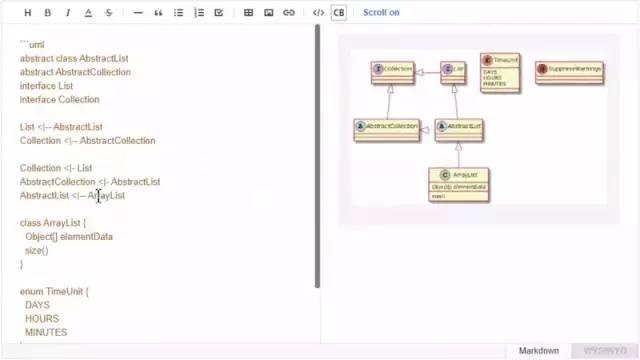Click the '```uml' opening line

[32, 44]
